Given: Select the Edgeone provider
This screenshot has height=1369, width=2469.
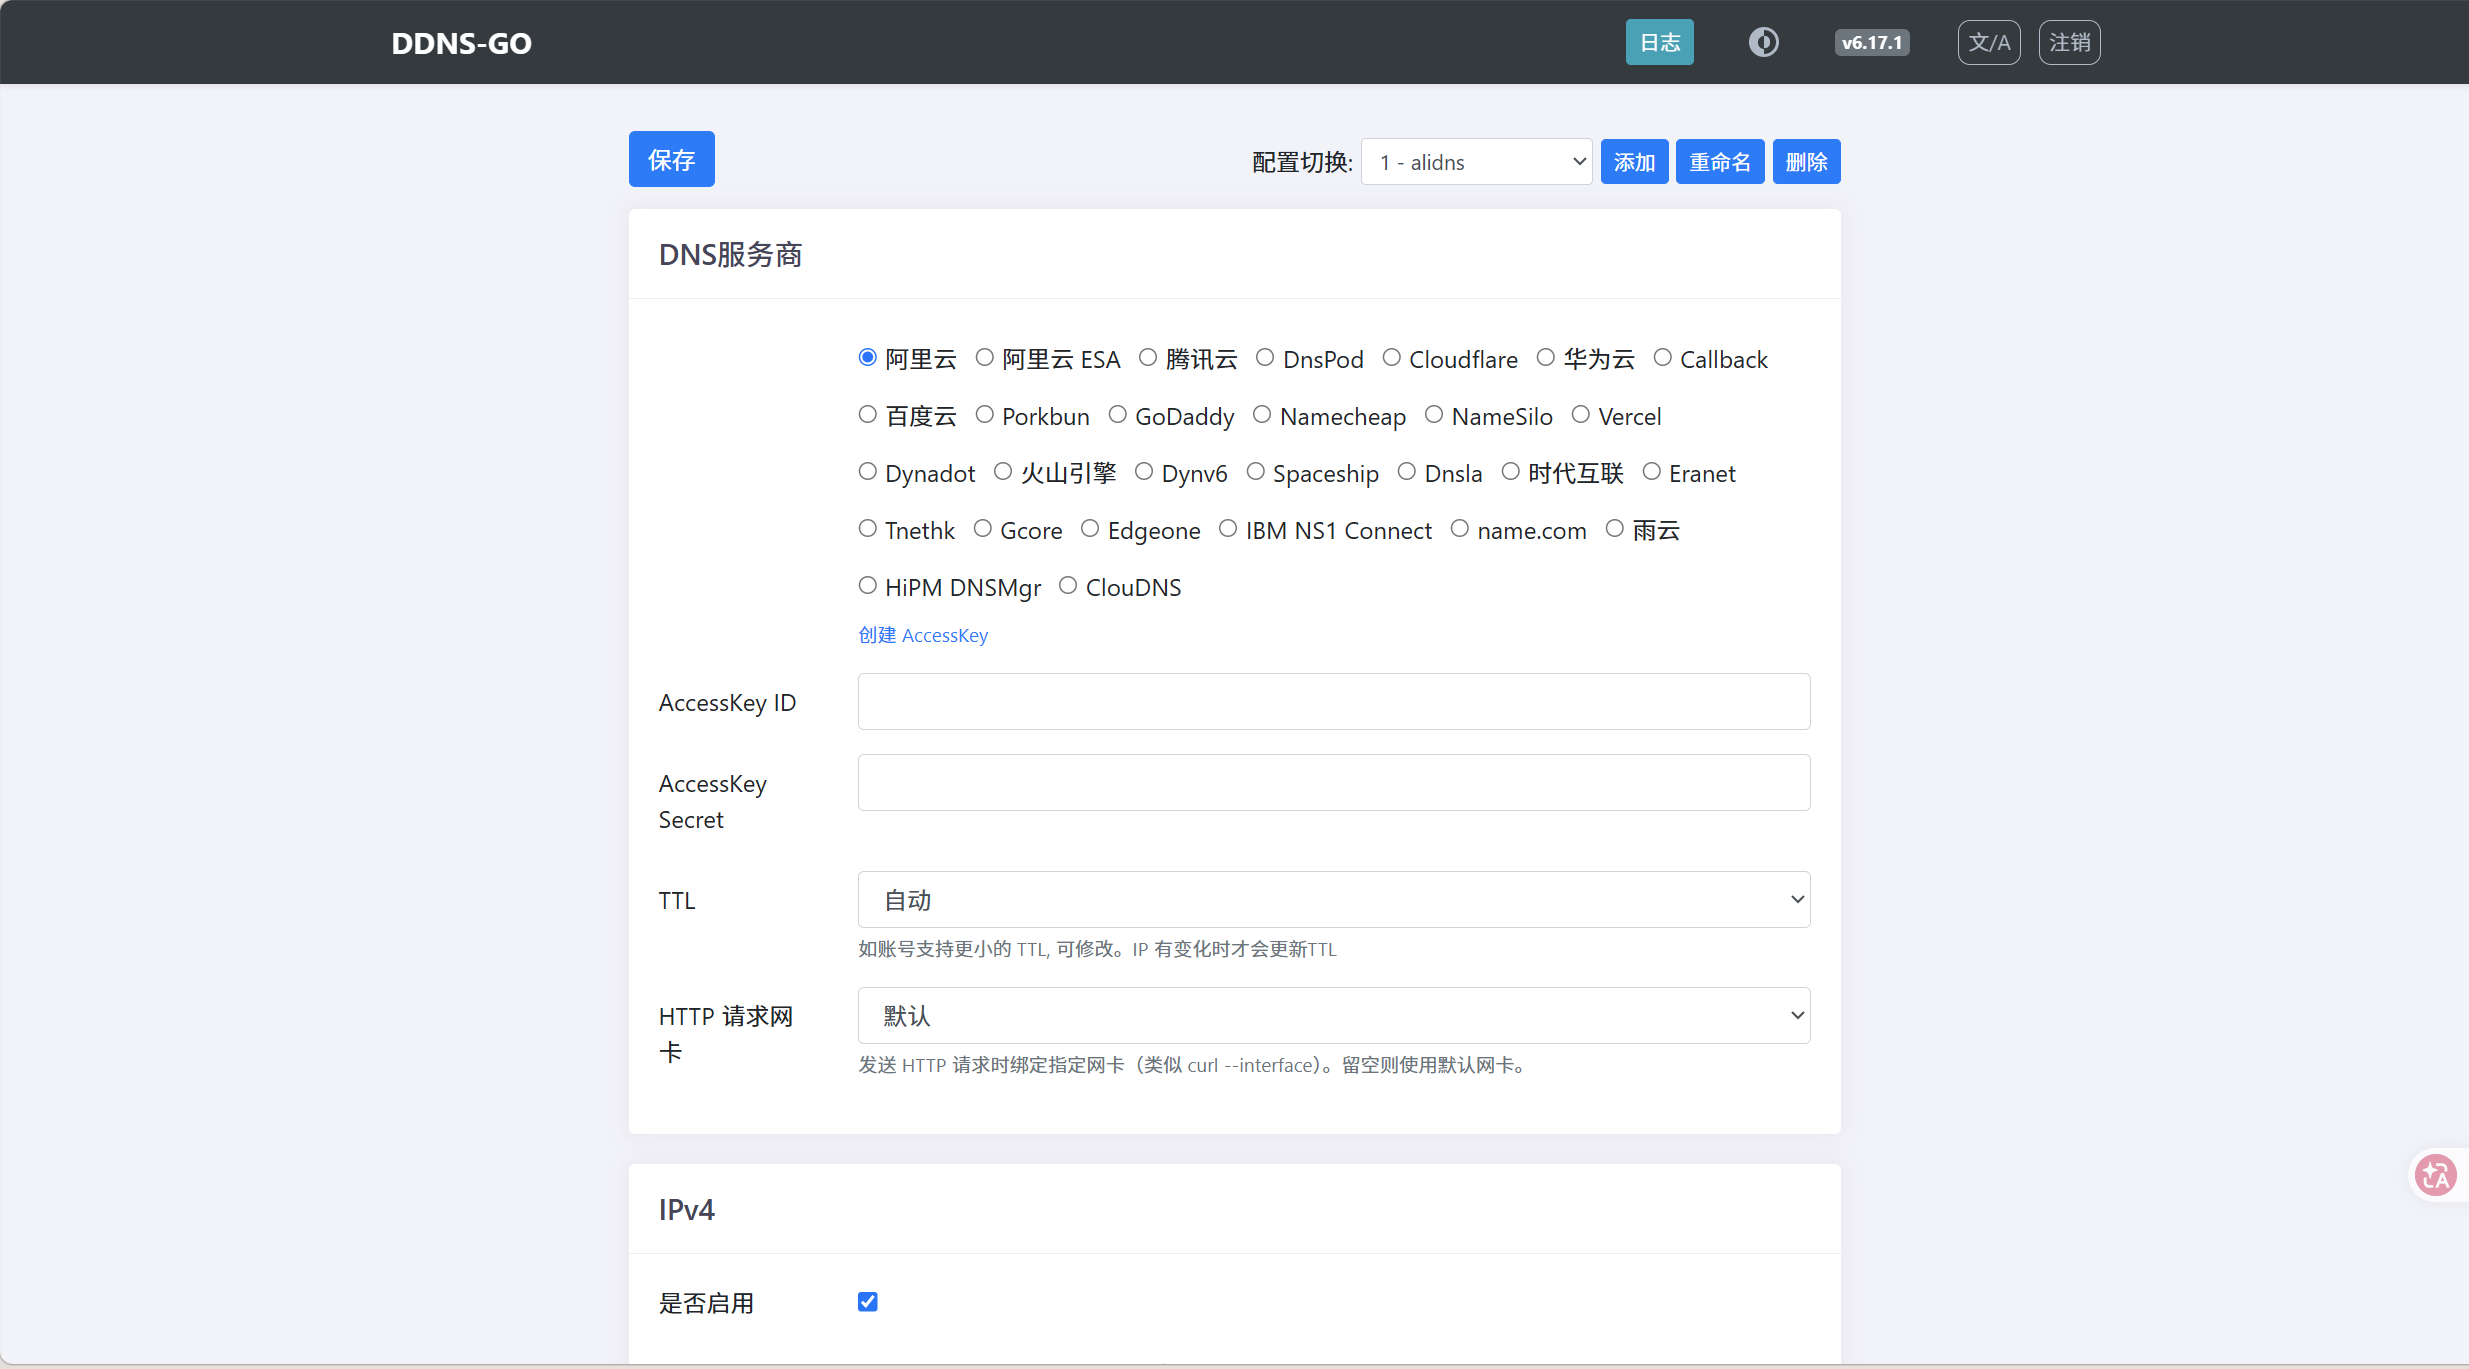Looking at the screenshot, I should pyautogui.click(x=1090, y=529).
